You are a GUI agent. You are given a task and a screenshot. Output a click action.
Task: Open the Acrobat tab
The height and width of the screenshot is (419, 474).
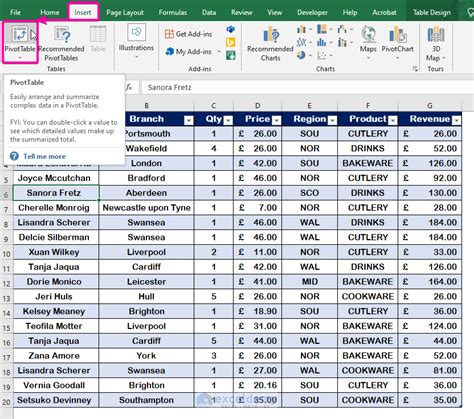[x=384, y=12]
